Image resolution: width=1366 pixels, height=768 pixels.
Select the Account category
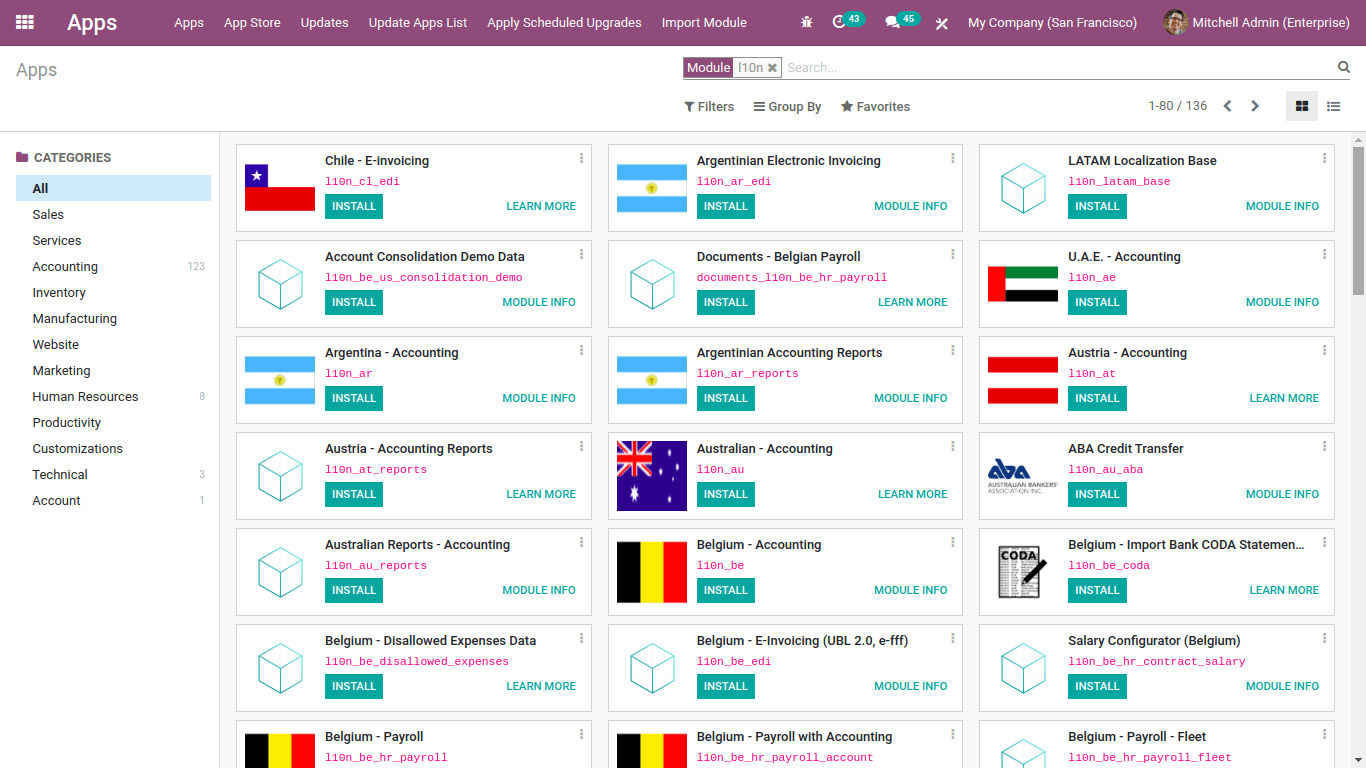(113, 500)
